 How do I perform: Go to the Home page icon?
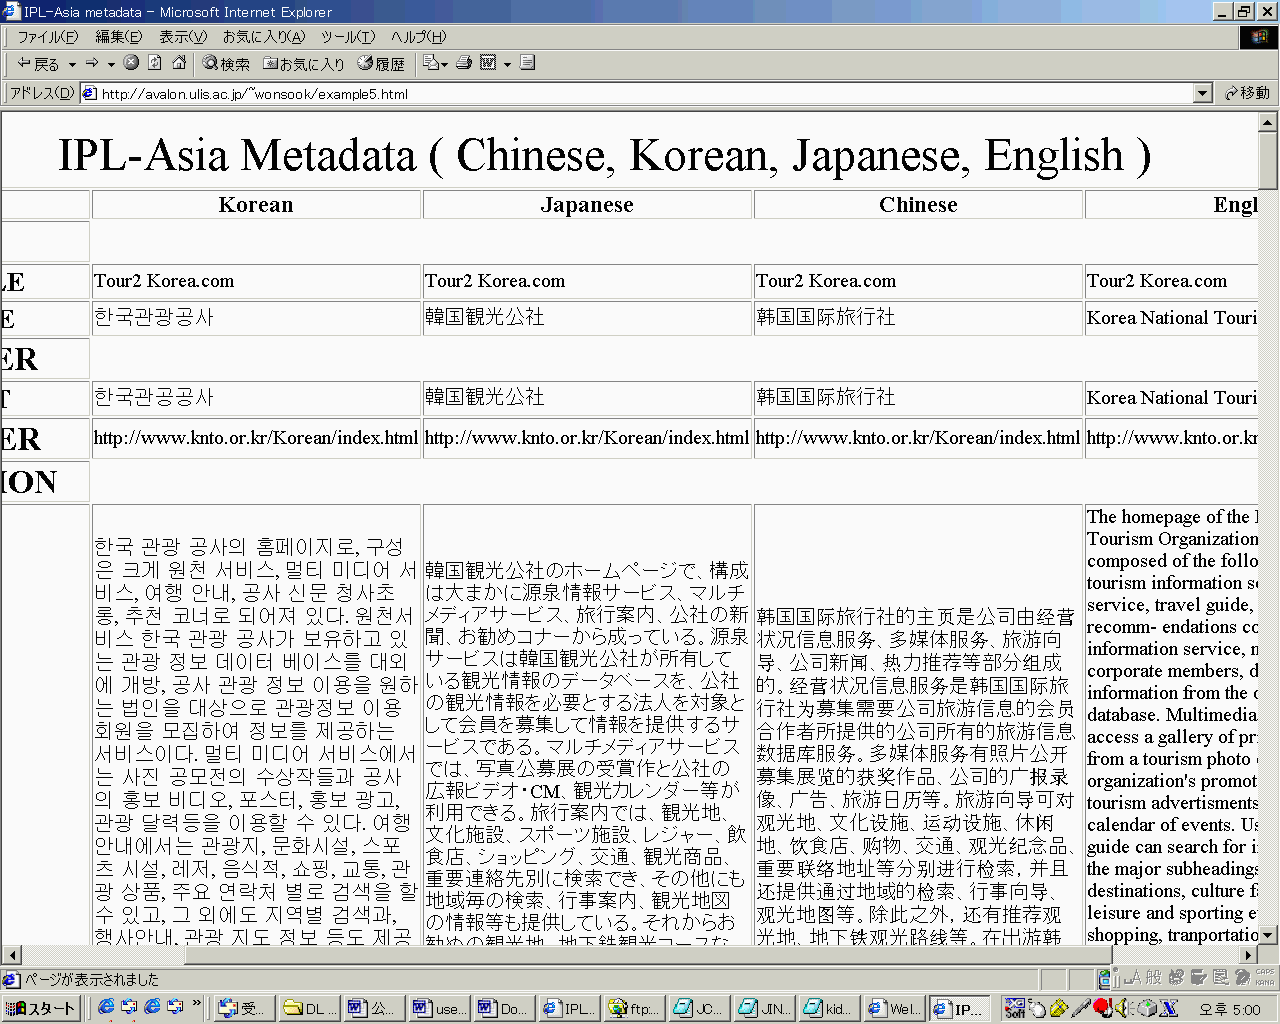179,63
